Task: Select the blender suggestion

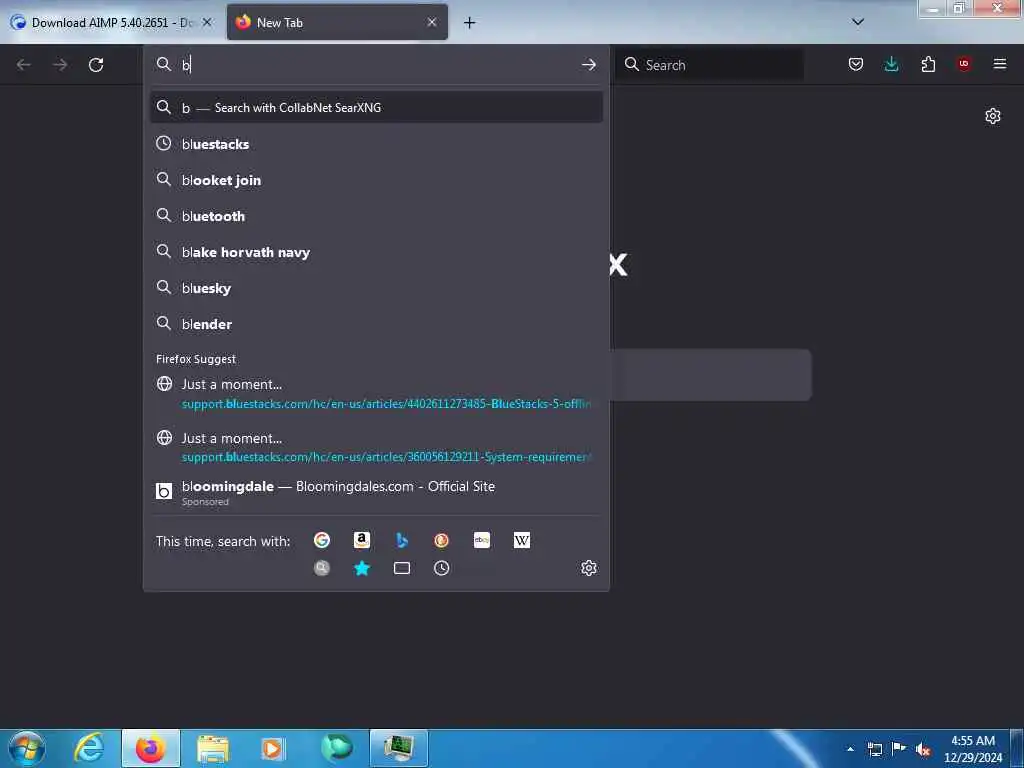Action: coord(376,323)
